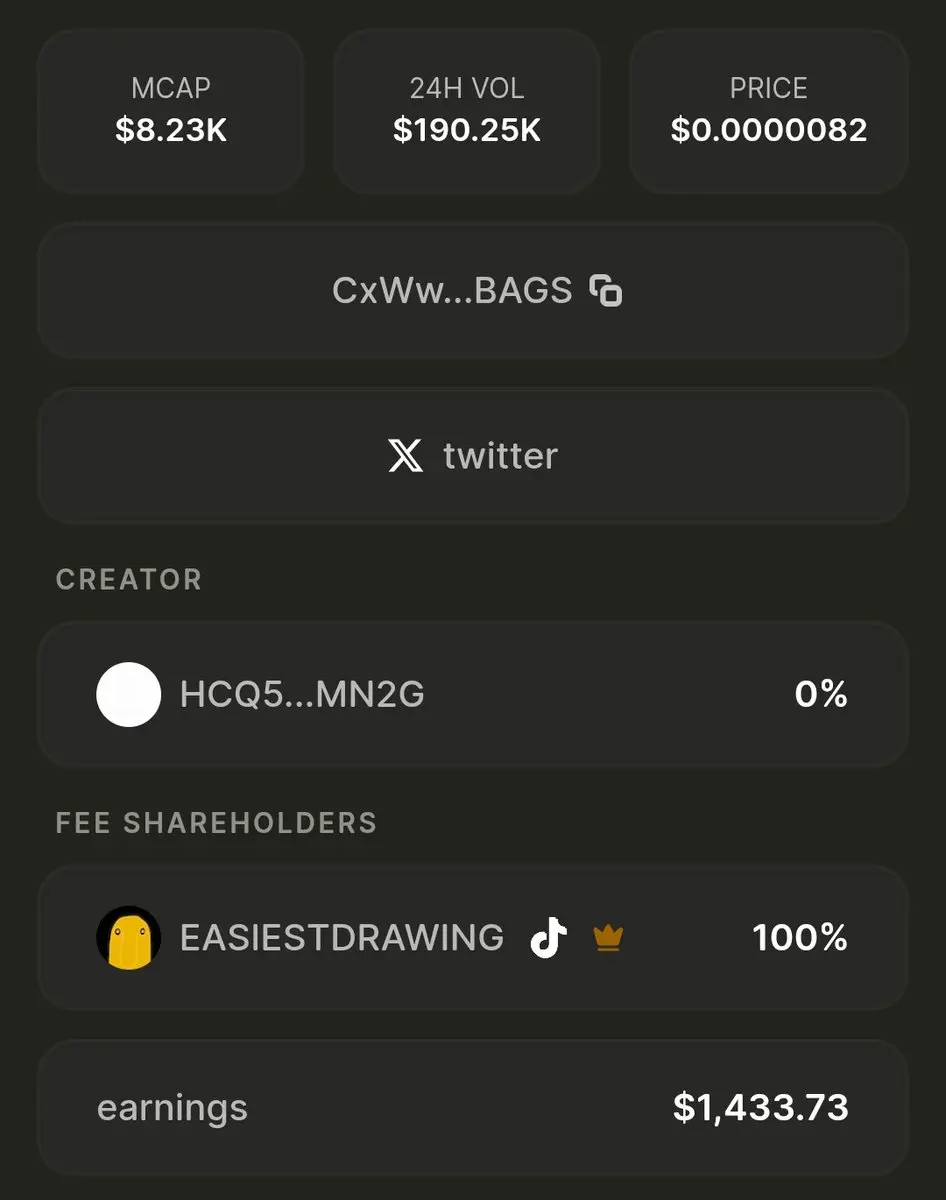
Task: Select the 24H VOL card
Action: [x=467, y=110]
